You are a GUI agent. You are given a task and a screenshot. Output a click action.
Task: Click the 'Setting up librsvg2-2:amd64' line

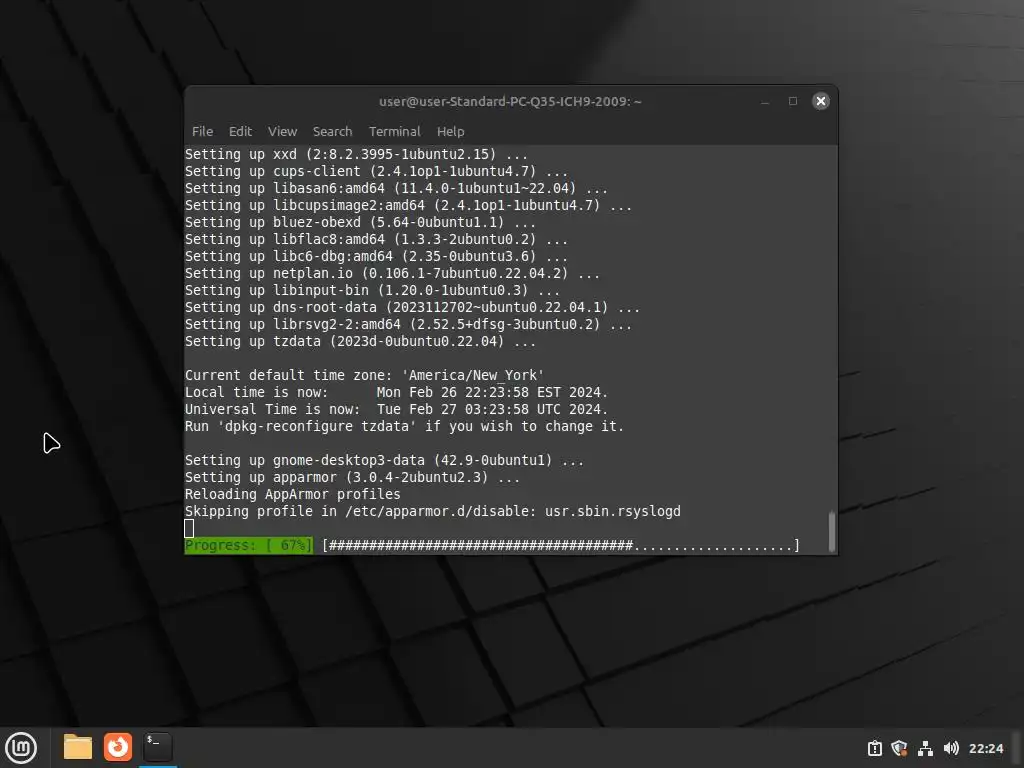point(408,325)
